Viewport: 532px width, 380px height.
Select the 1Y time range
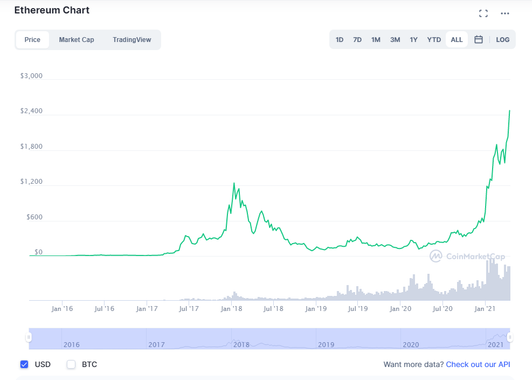coord(414,40)
